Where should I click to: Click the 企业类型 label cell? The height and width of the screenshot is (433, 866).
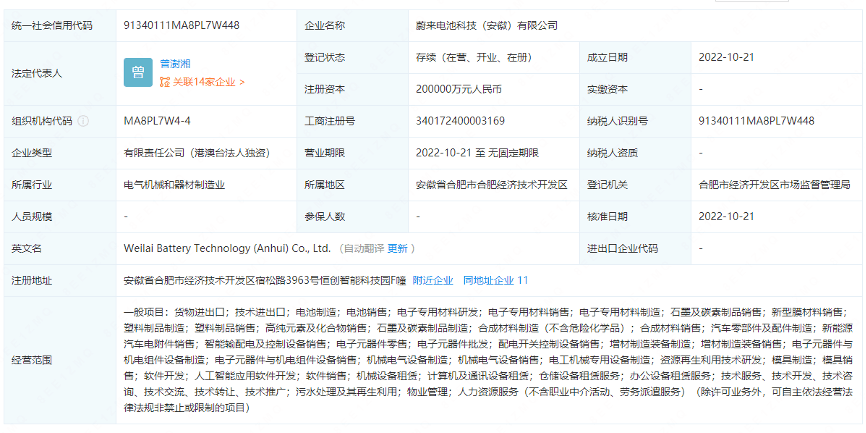(60, 153)
